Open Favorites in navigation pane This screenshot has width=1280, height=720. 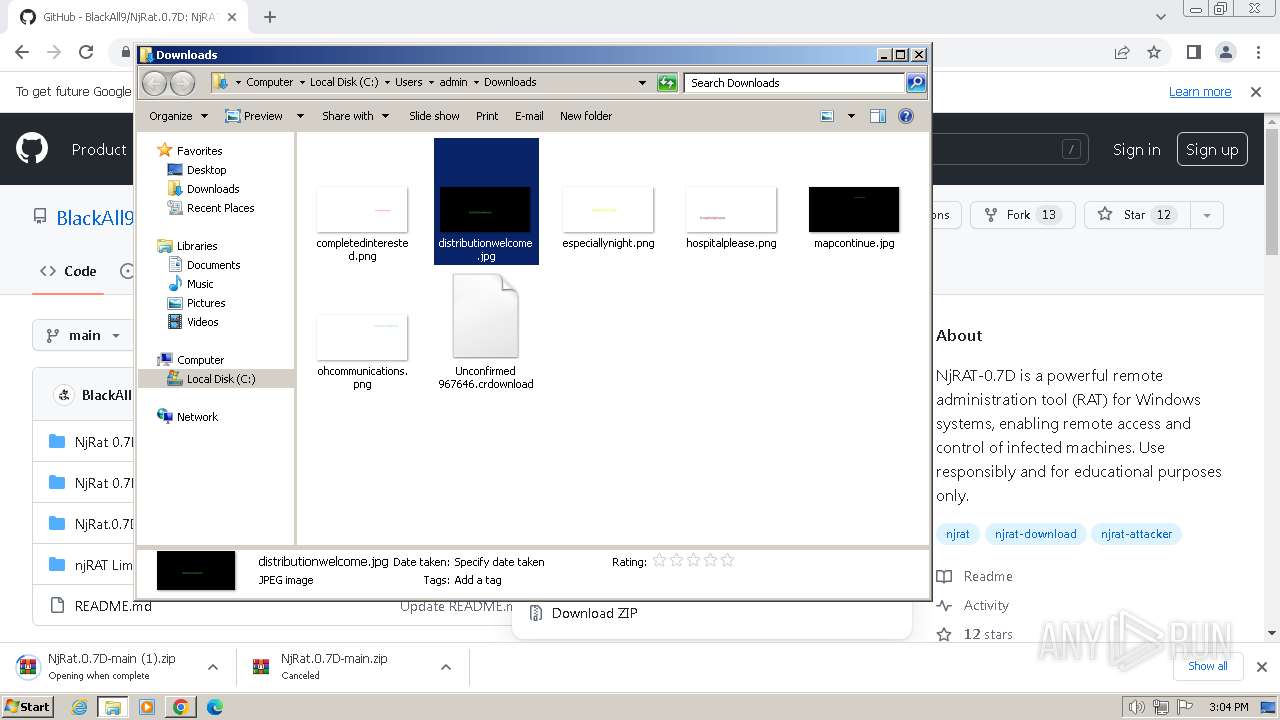(x=199, y=151)
